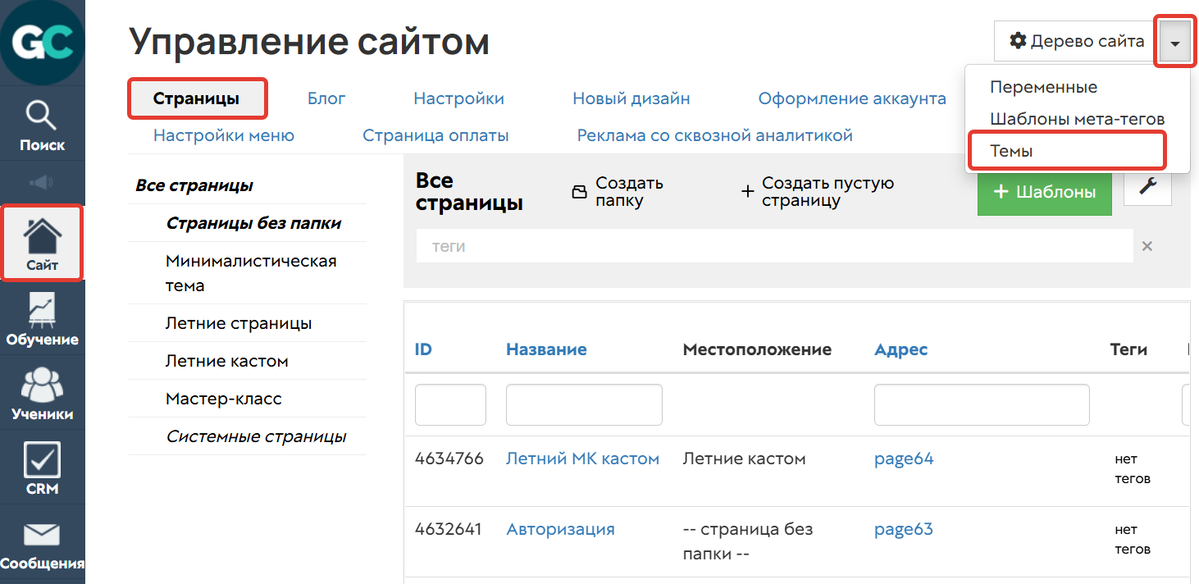Click the green Шаблоны button
Screen dimensions: 1199x584
click(x=1044, y=193)
